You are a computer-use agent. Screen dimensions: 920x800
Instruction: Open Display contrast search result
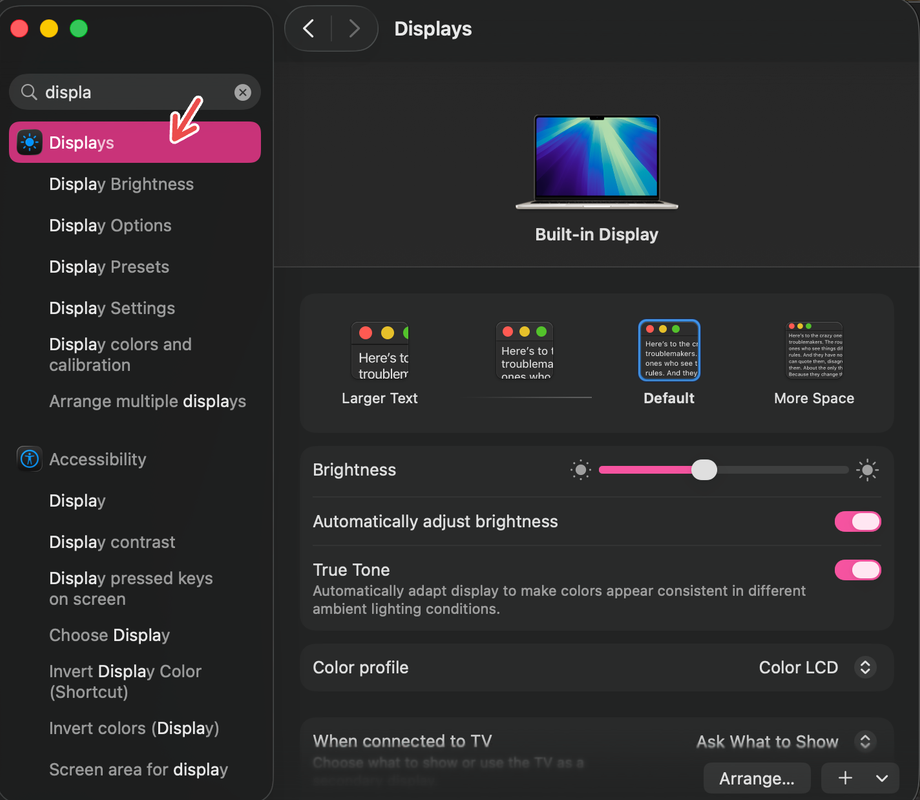coord(112,542)
